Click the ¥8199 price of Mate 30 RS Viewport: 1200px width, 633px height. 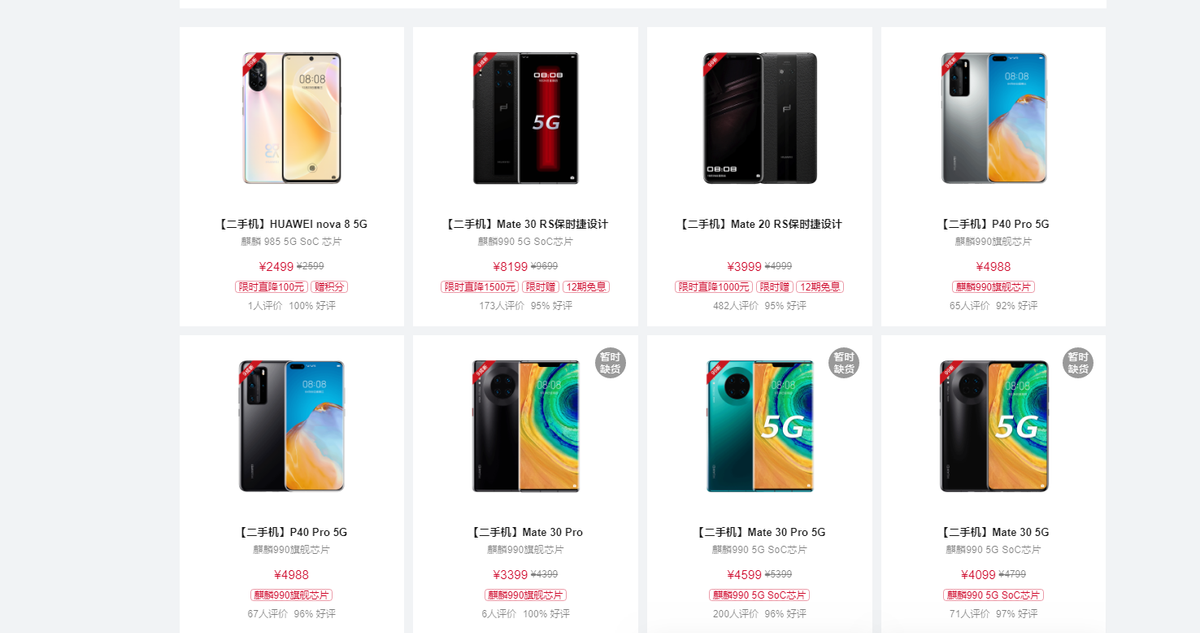click(510, 266)
